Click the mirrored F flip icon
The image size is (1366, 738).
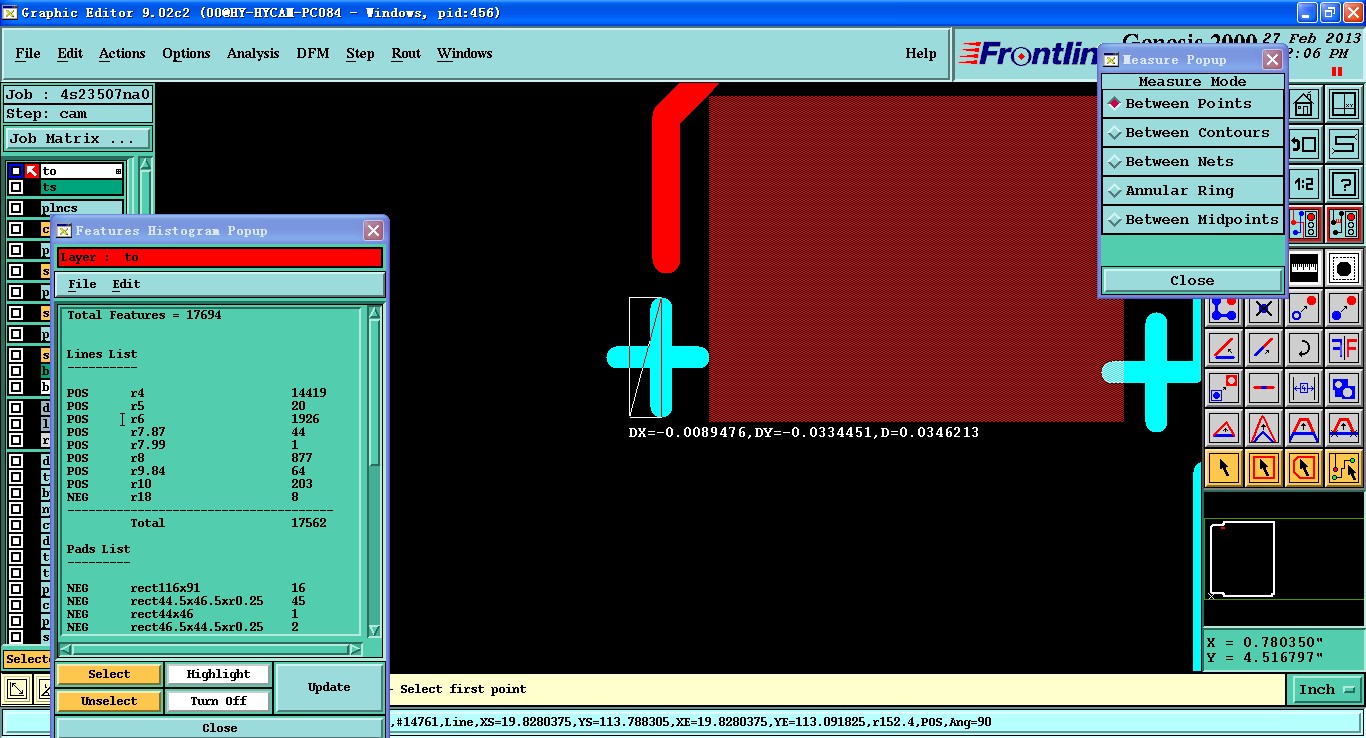[x=1344, y=348]
